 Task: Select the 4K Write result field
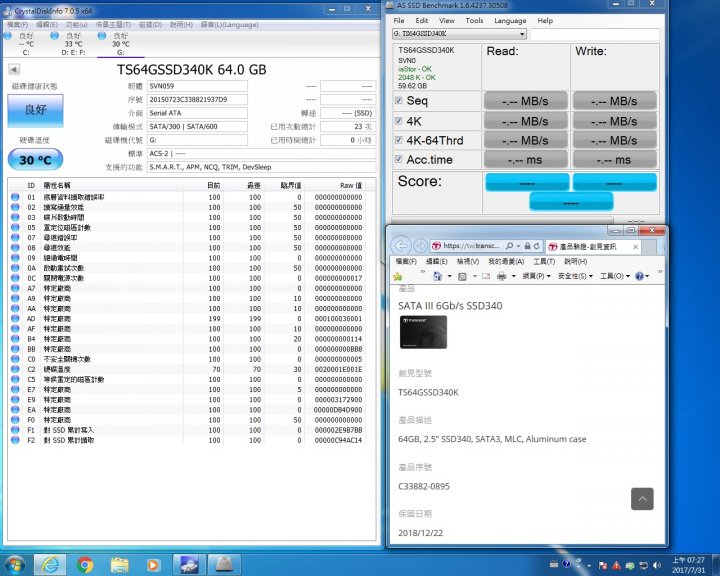click(x=614, y=121)
